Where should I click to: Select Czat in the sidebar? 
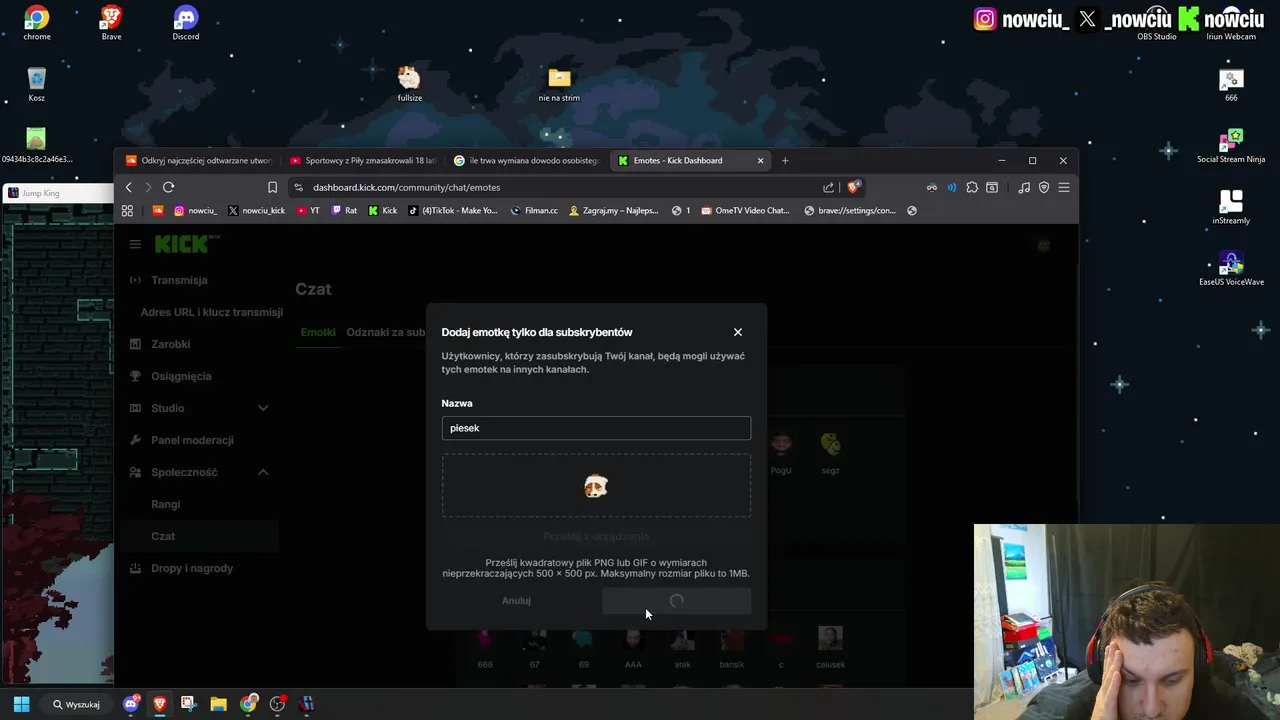tap(163, 536)
